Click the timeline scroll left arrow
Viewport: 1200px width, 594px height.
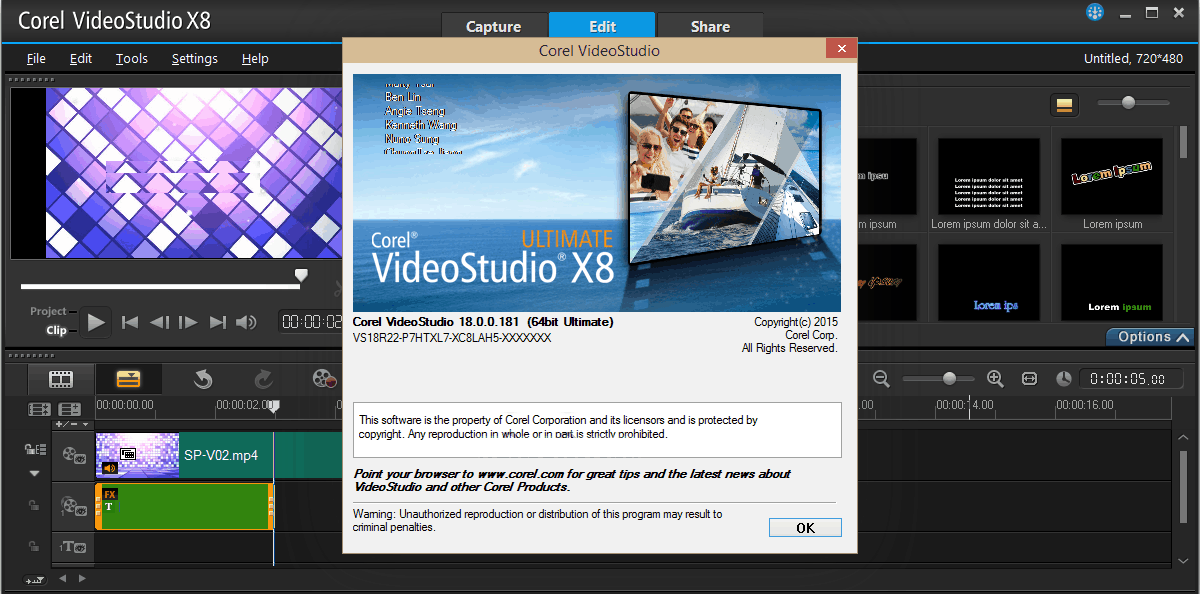tap(62, 578)
